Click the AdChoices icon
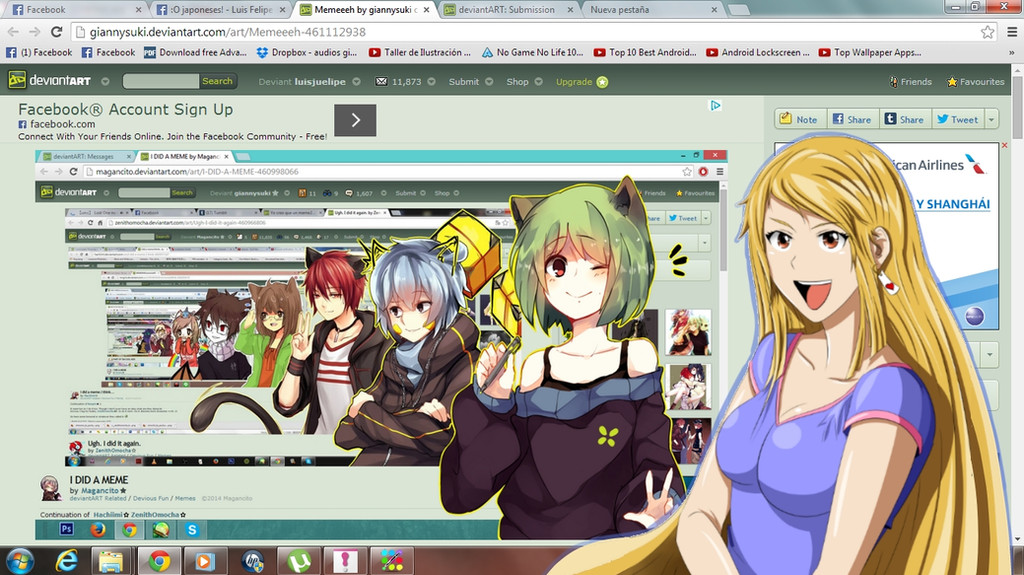The height and width of the screenshot is (575, 1024). point(715,105)
